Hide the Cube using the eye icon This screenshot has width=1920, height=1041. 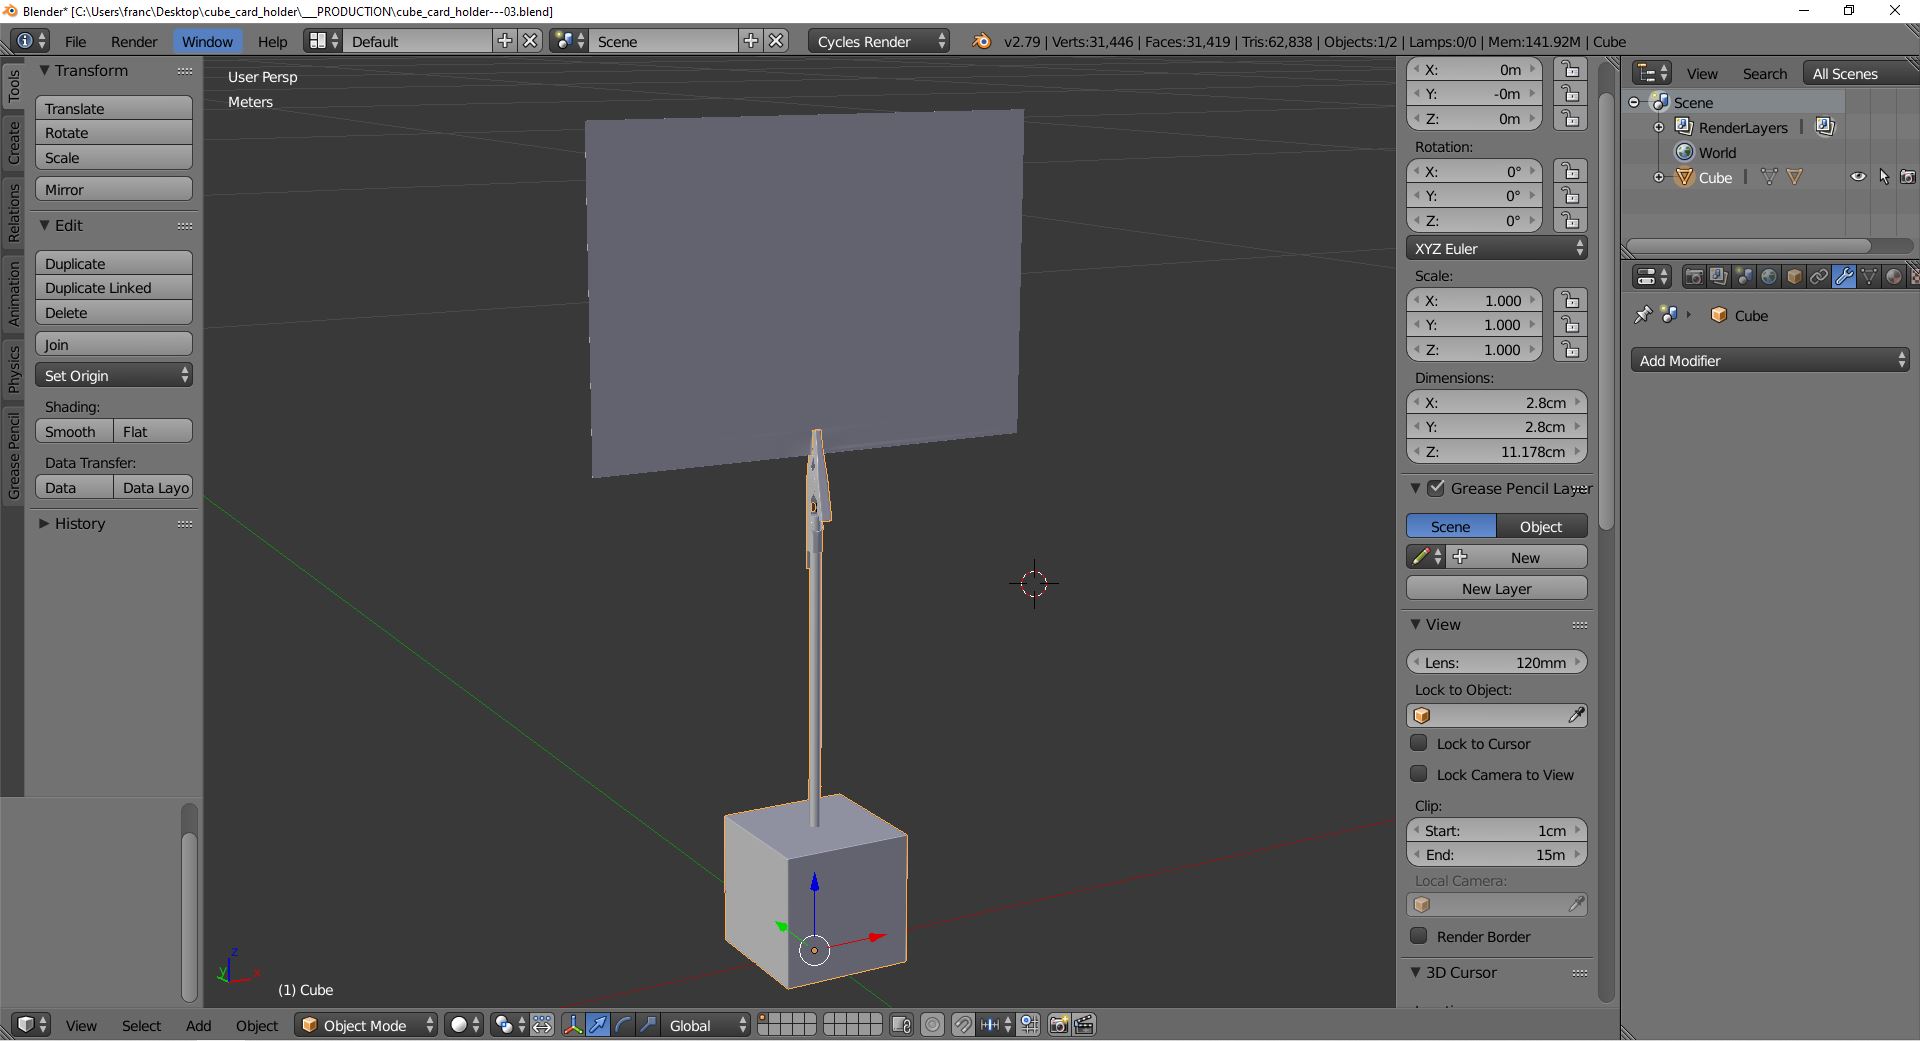1858,177
